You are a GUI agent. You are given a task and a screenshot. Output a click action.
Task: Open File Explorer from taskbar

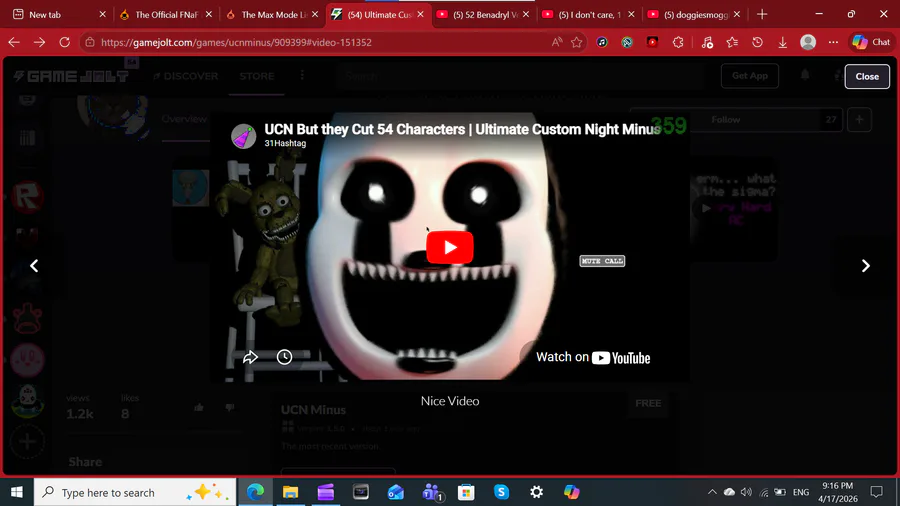click(290, 492)
